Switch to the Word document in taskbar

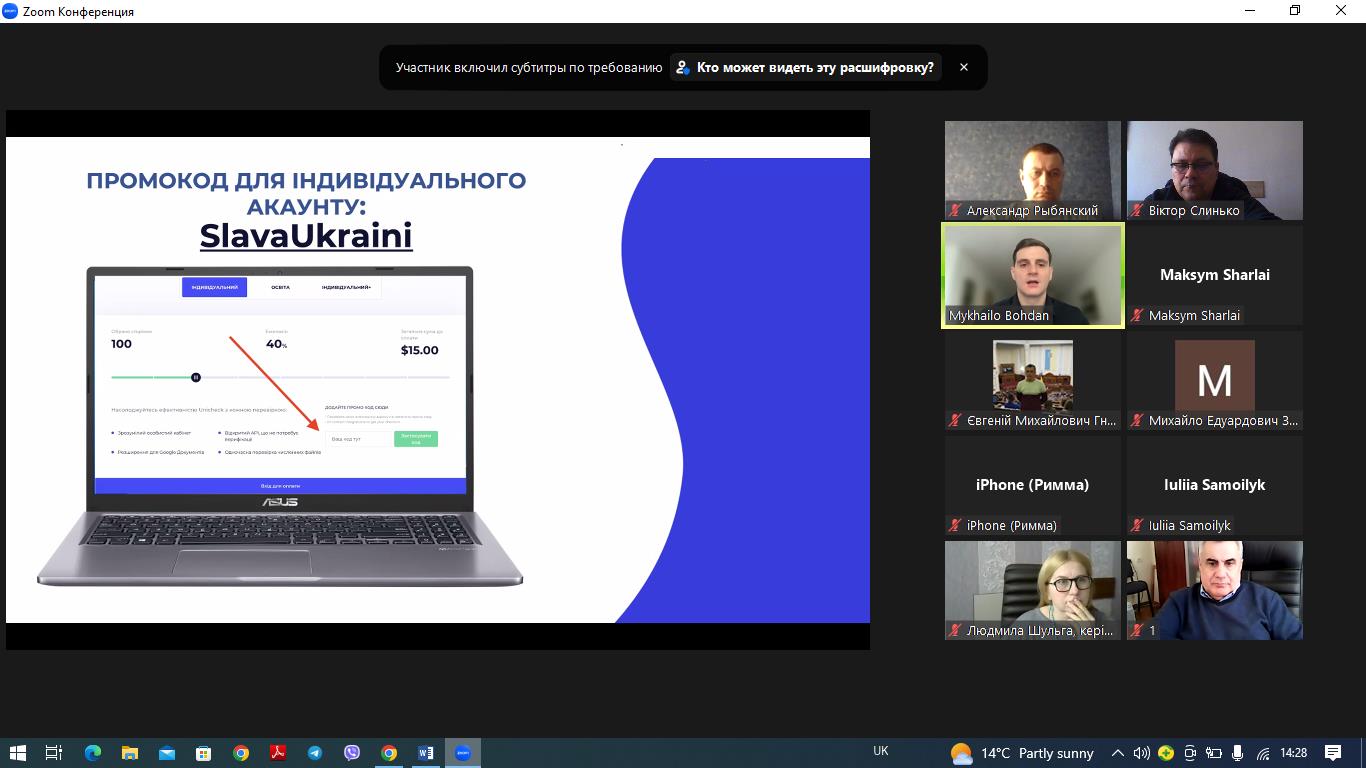[x=426, y=753]
